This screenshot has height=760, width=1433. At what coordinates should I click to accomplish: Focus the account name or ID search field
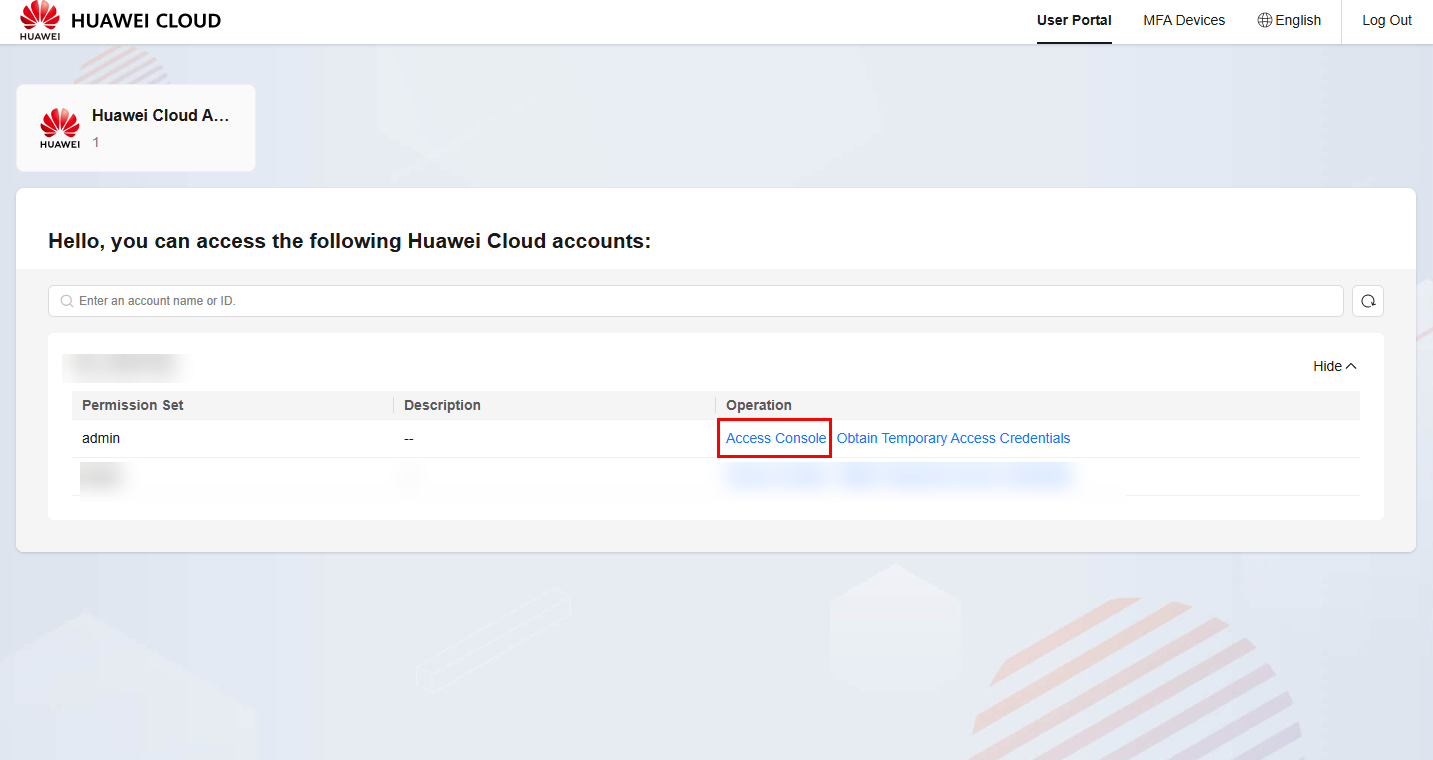click(x=700, y=301)
